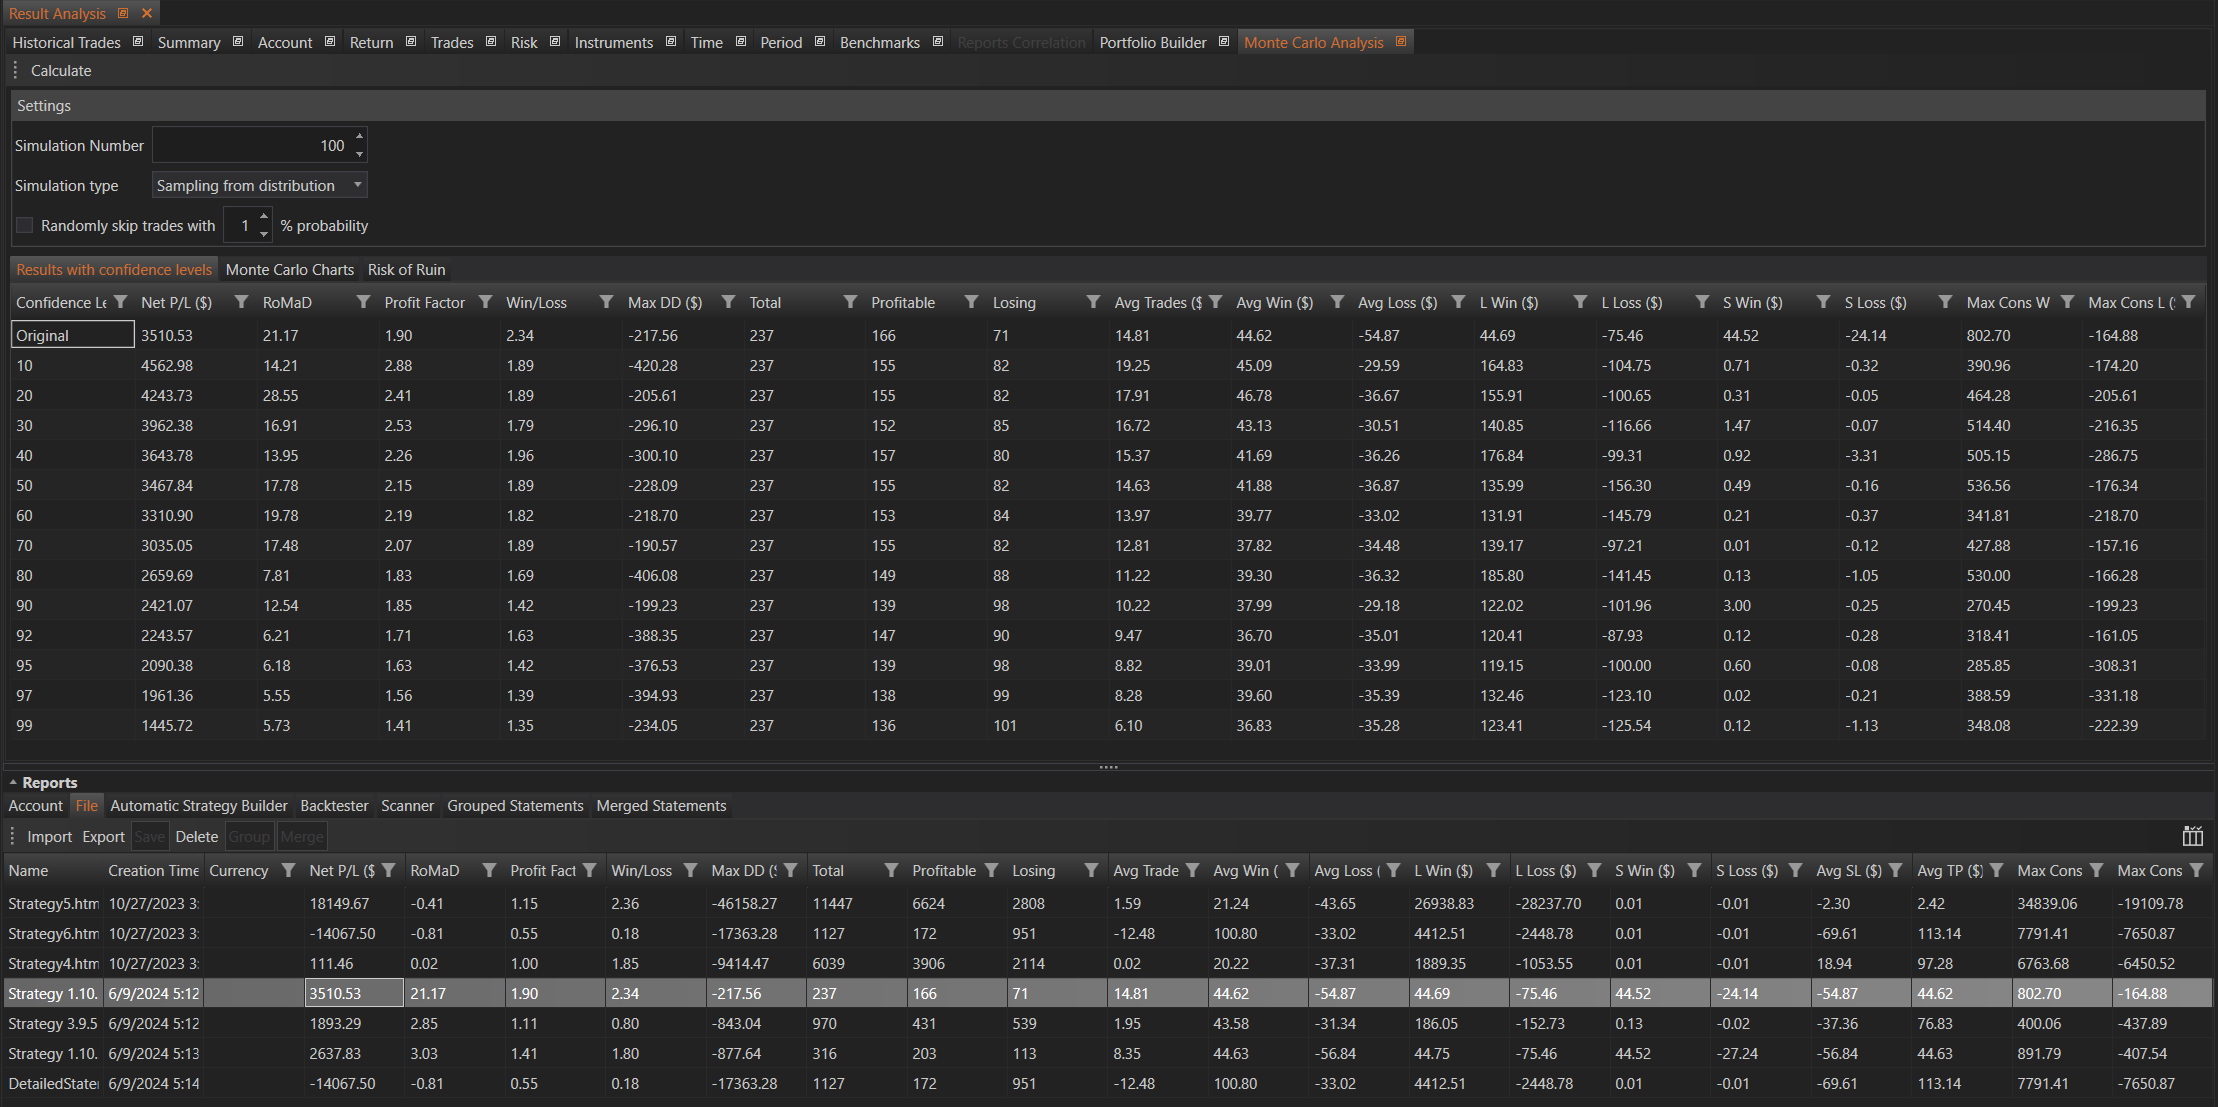Click the Import button in Reports
Image resolution: width=2218 pixels, height=1107 pixels.
tap(49, 836)
